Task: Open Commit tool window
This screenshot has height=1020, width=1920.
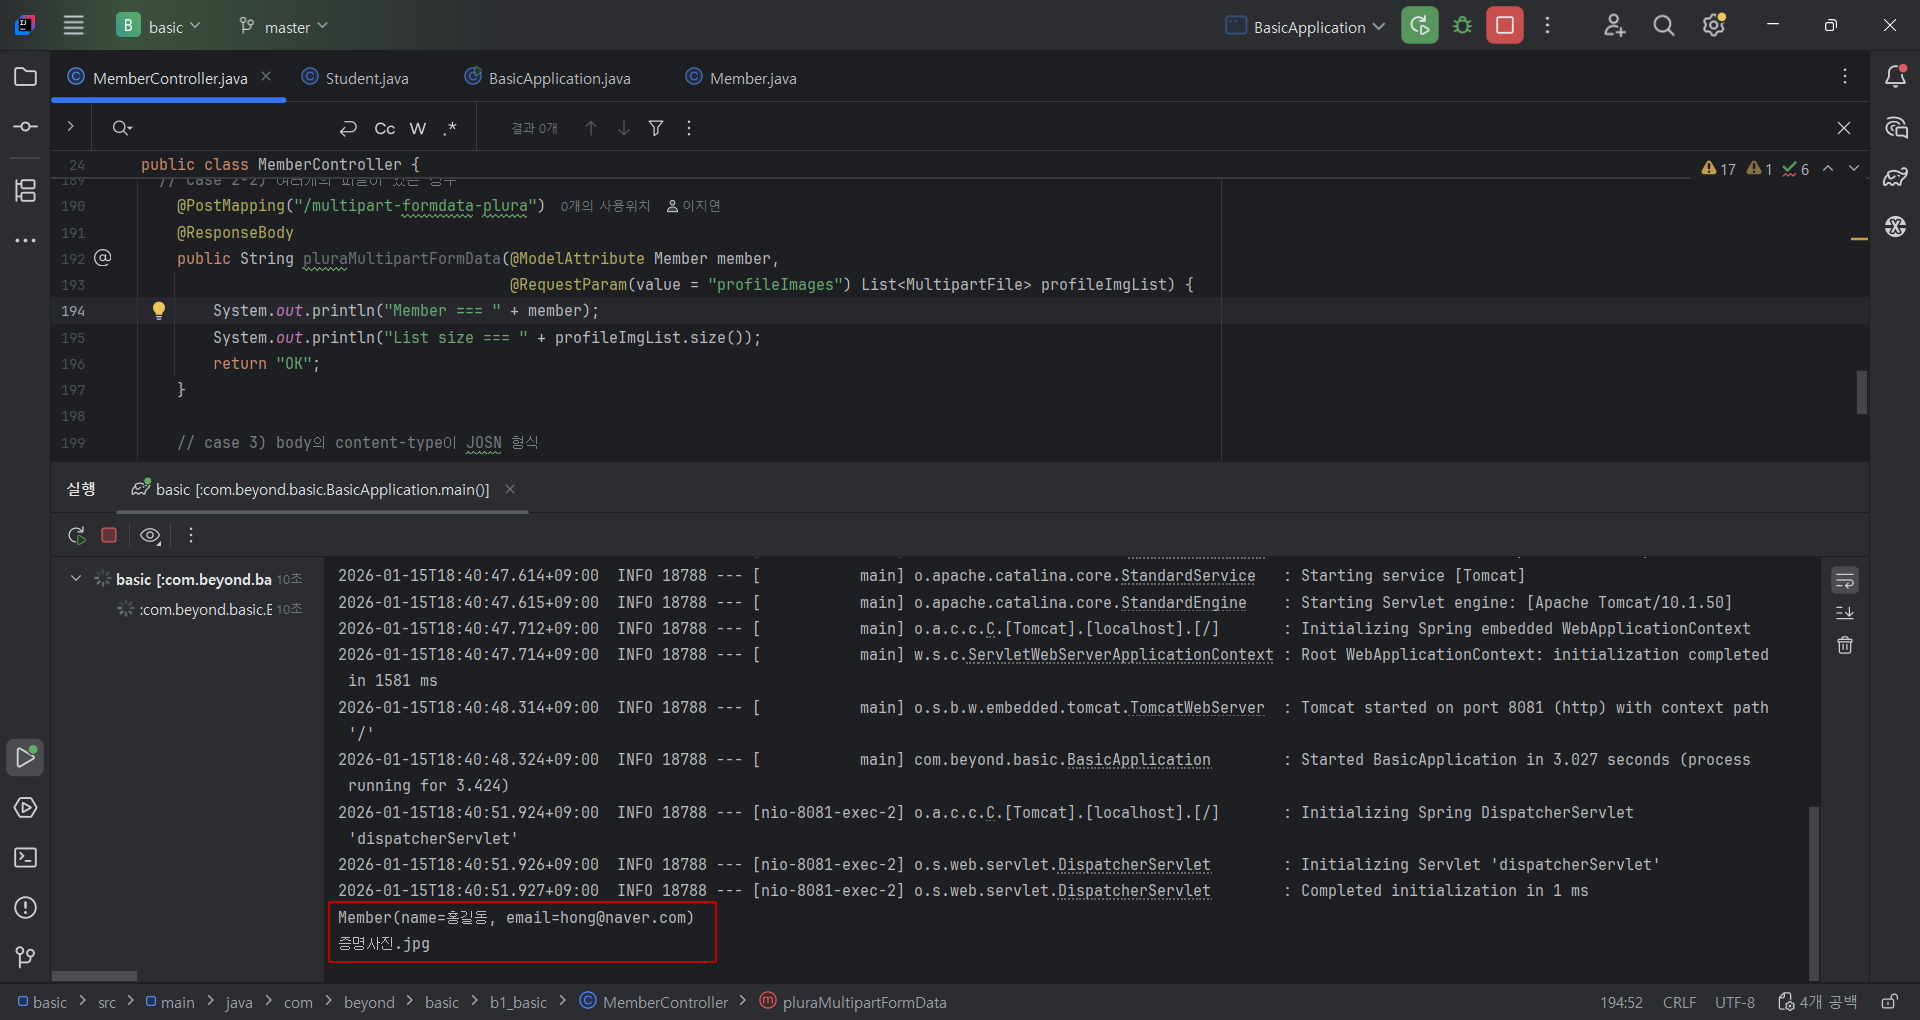Action: pos(26,127)
